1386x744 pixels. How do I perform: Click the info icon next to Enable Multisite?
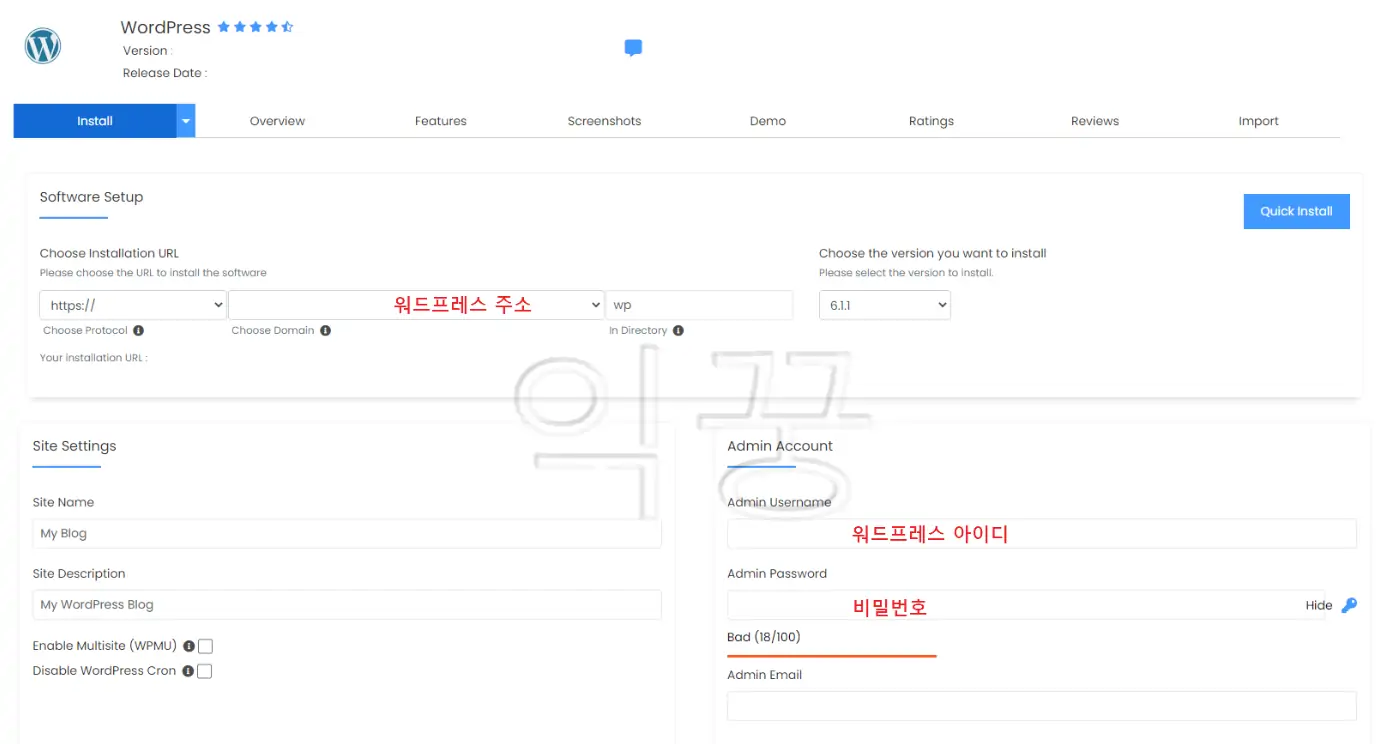(189, 646)
